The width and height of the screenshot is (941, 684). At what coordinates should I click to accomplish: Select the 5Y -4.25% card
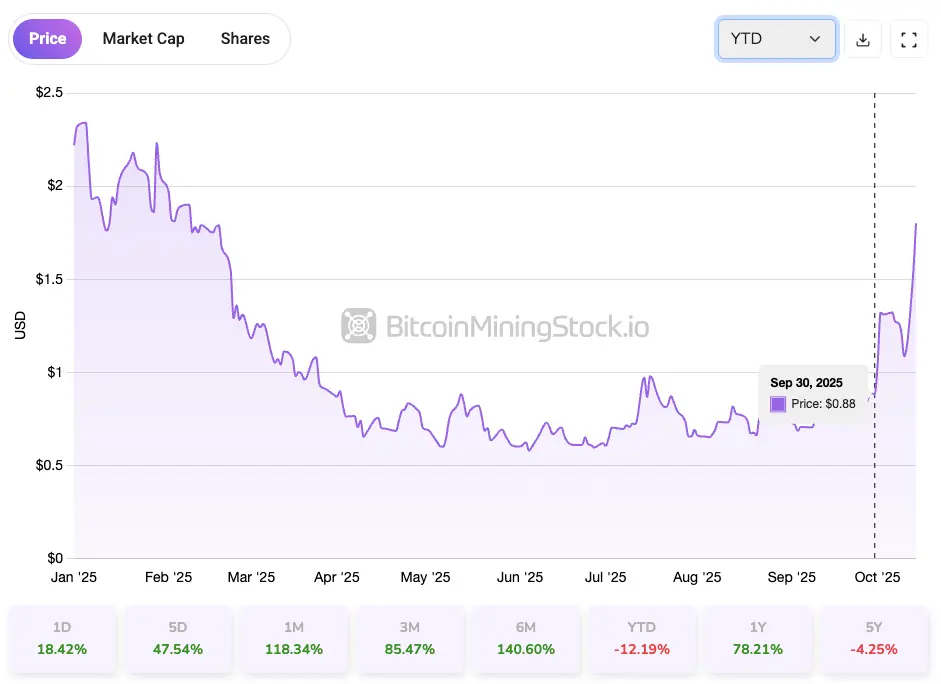click(873, 638)
